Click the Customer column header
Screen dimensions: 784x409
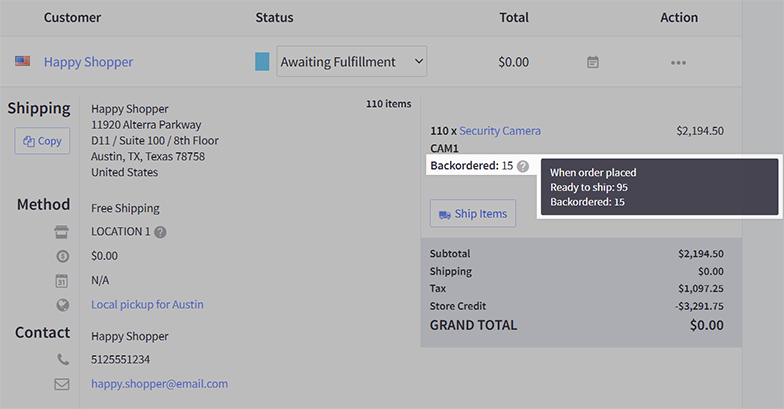coord(72,18)
